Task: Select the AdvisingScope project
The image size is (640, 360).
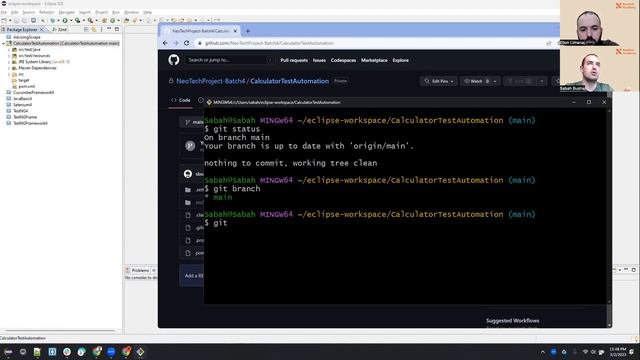Action: point(27,37)
